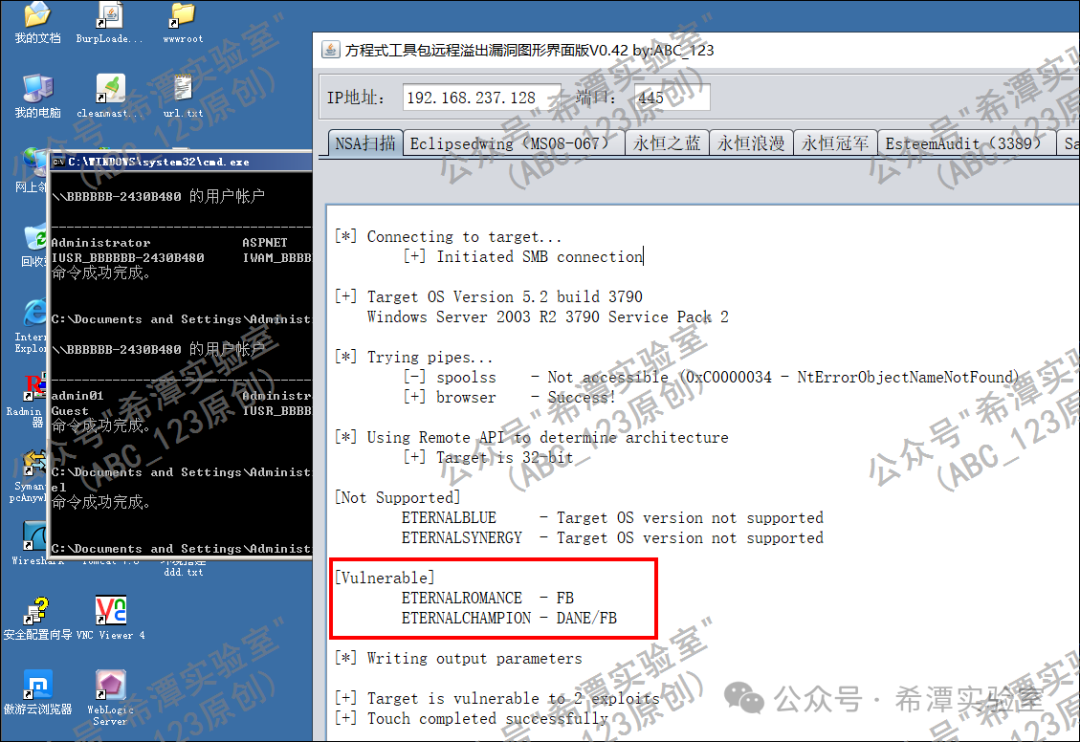The image size is (1080, 742).
Task: Open the Eclipsedwing (MS08-067) tab
Action: click(x=514, y=143)
